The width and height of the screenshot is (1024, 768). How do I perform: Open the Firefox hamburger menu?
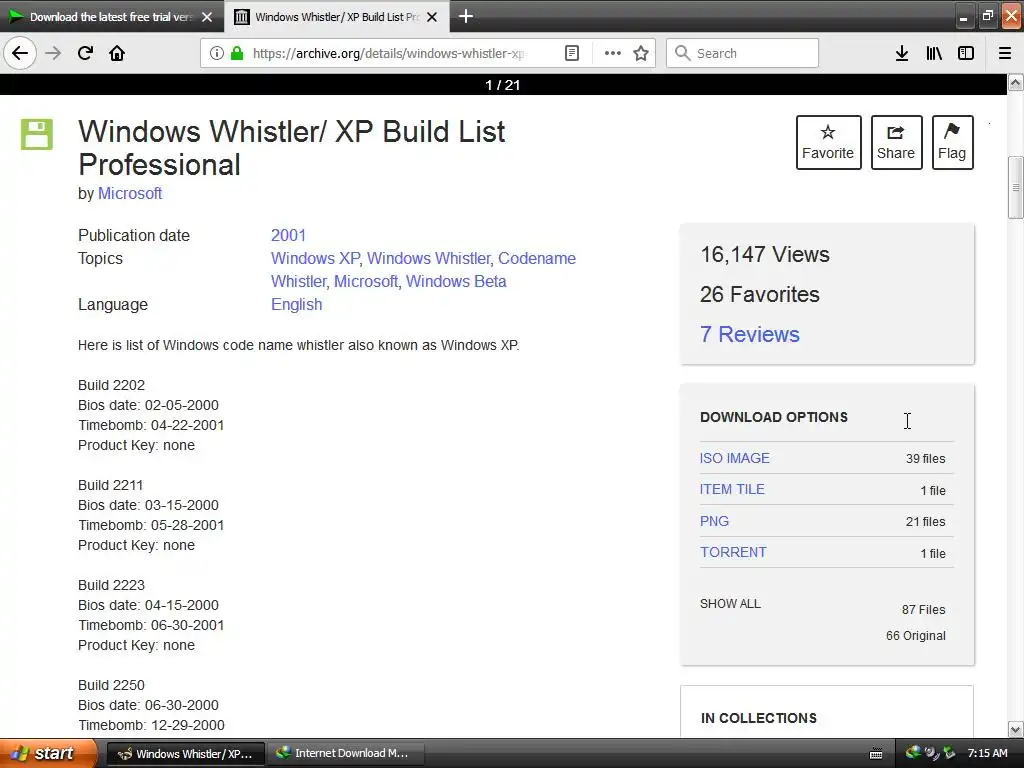(1005, 53)
